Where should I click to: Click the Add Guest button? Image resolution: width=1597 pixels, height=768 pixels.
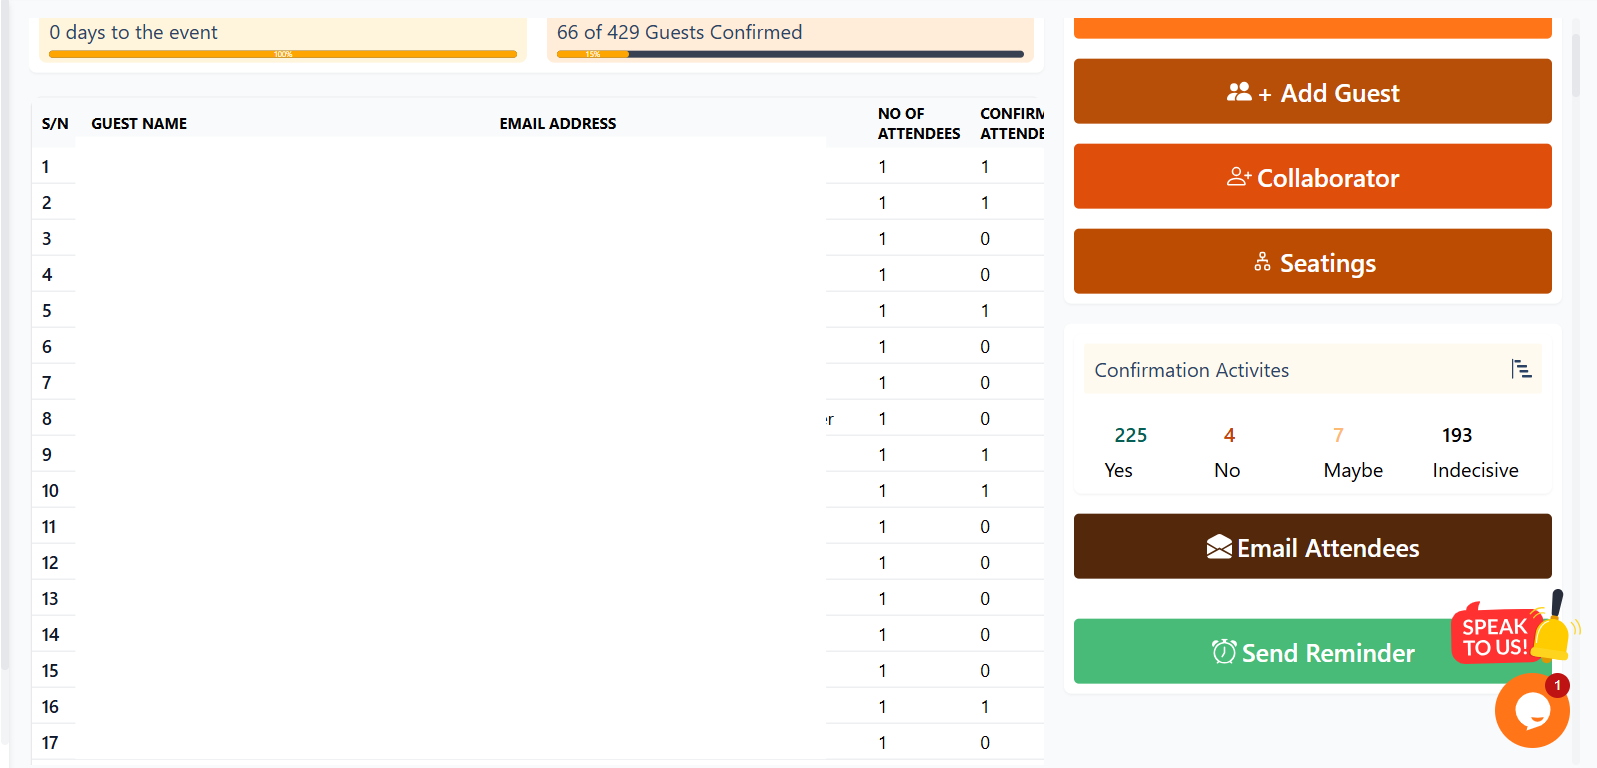(x=1312, y=91)
